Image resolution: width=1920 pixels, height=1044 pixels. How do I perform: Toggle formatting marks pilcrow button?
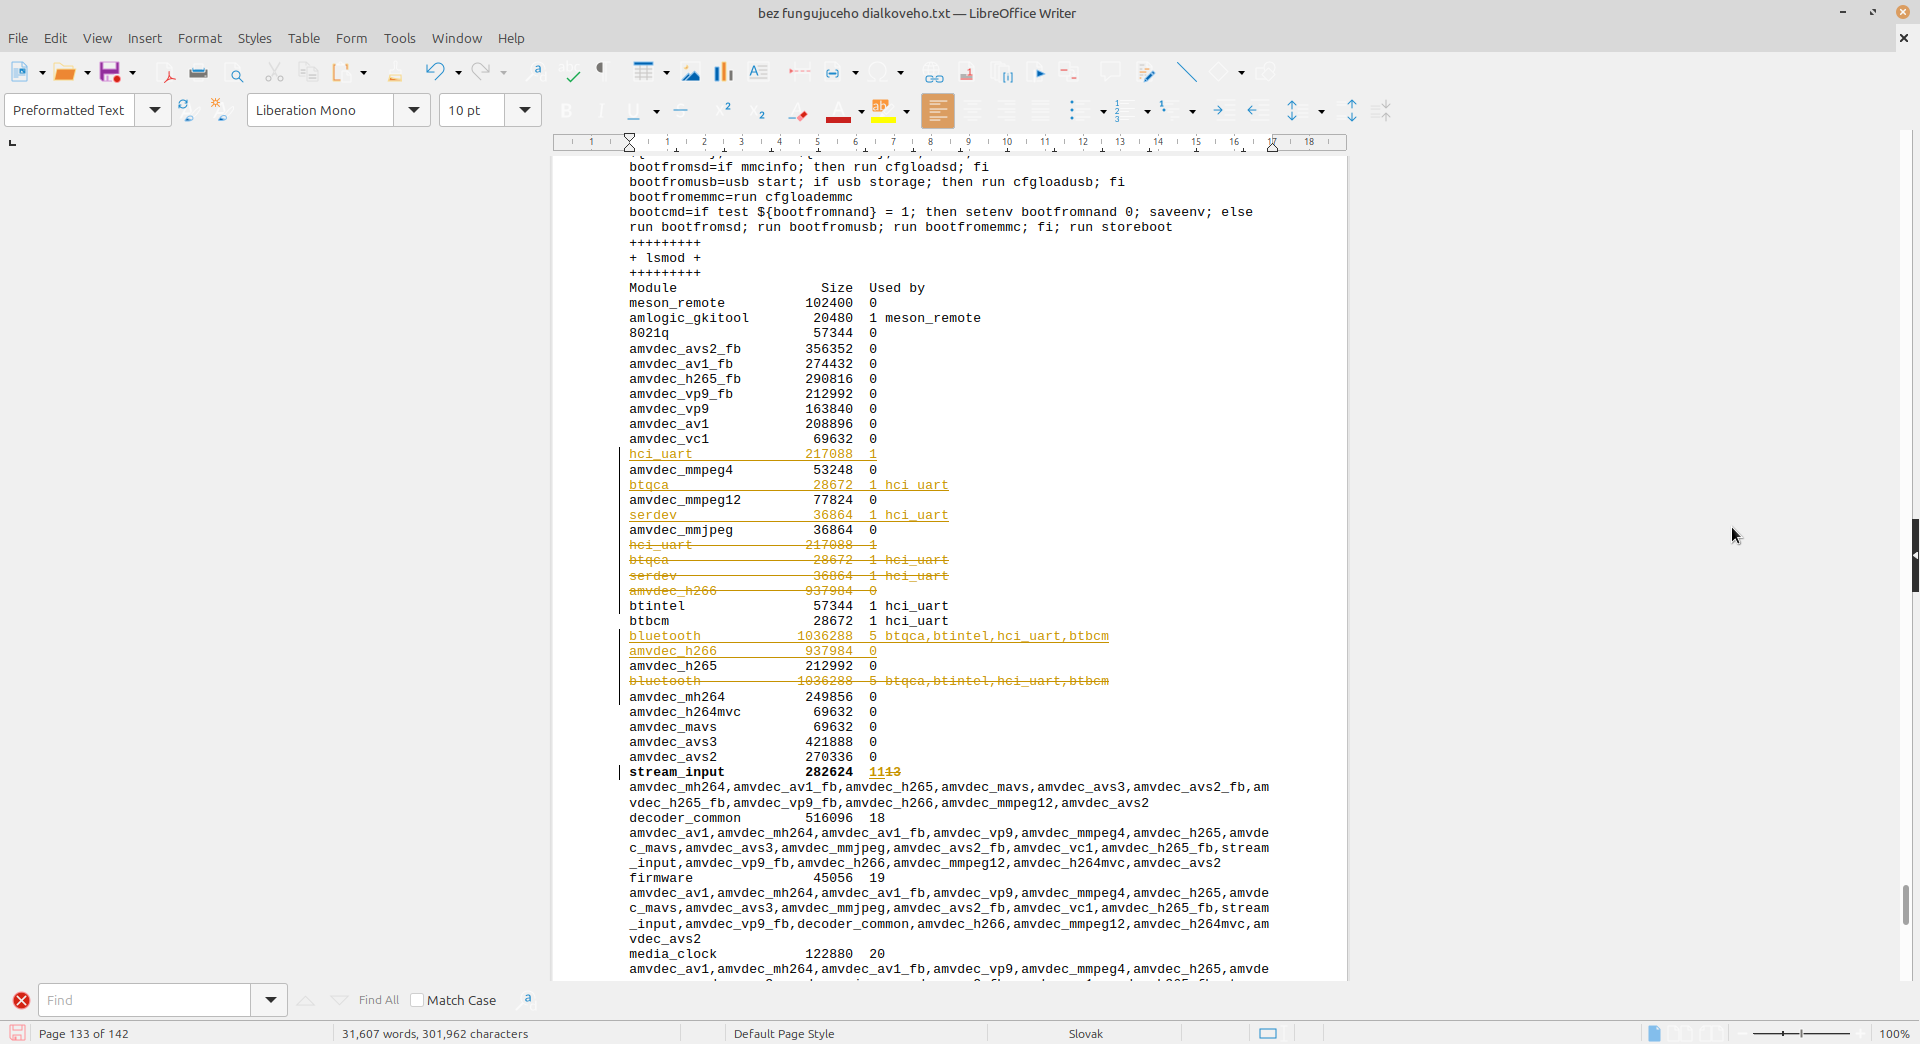coord(602,71)
